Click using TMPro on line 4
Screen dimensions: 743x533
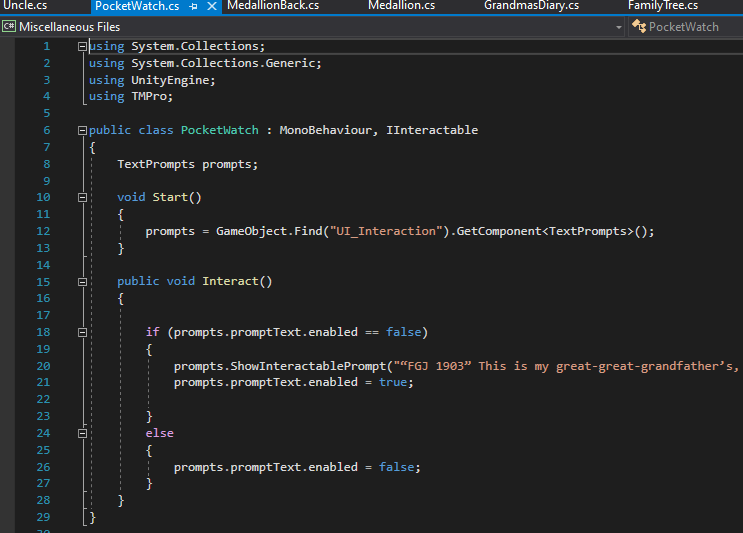[x=131, y=97]
